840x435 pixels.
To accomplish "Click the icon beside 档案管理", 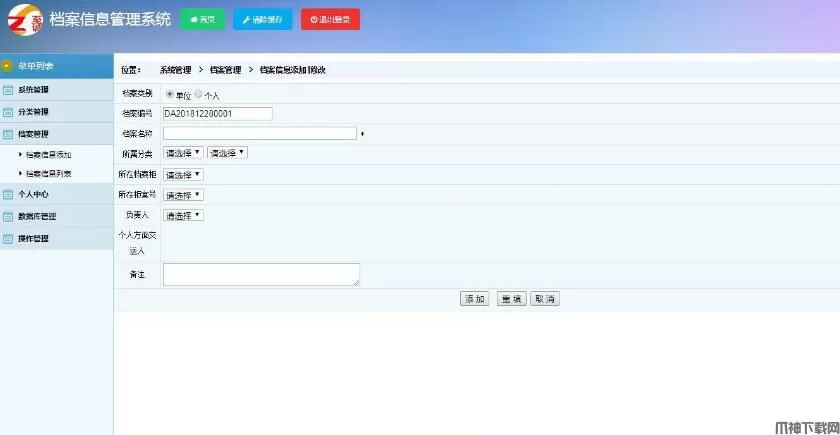I will (8, 134).
